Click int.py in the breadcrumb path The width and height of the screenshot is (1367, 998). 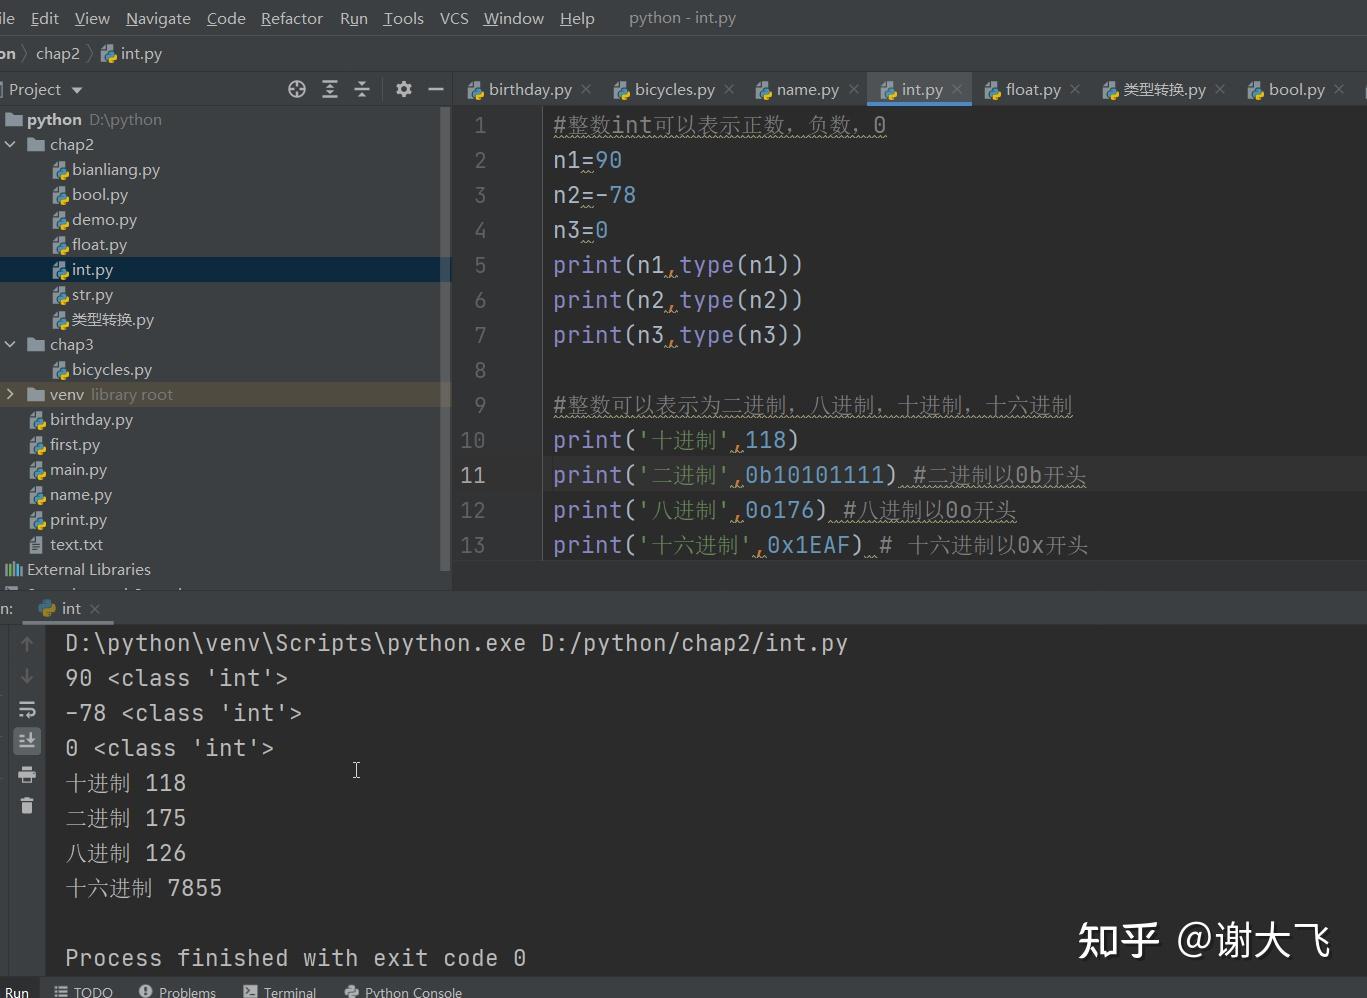click(x=131, y=53)
